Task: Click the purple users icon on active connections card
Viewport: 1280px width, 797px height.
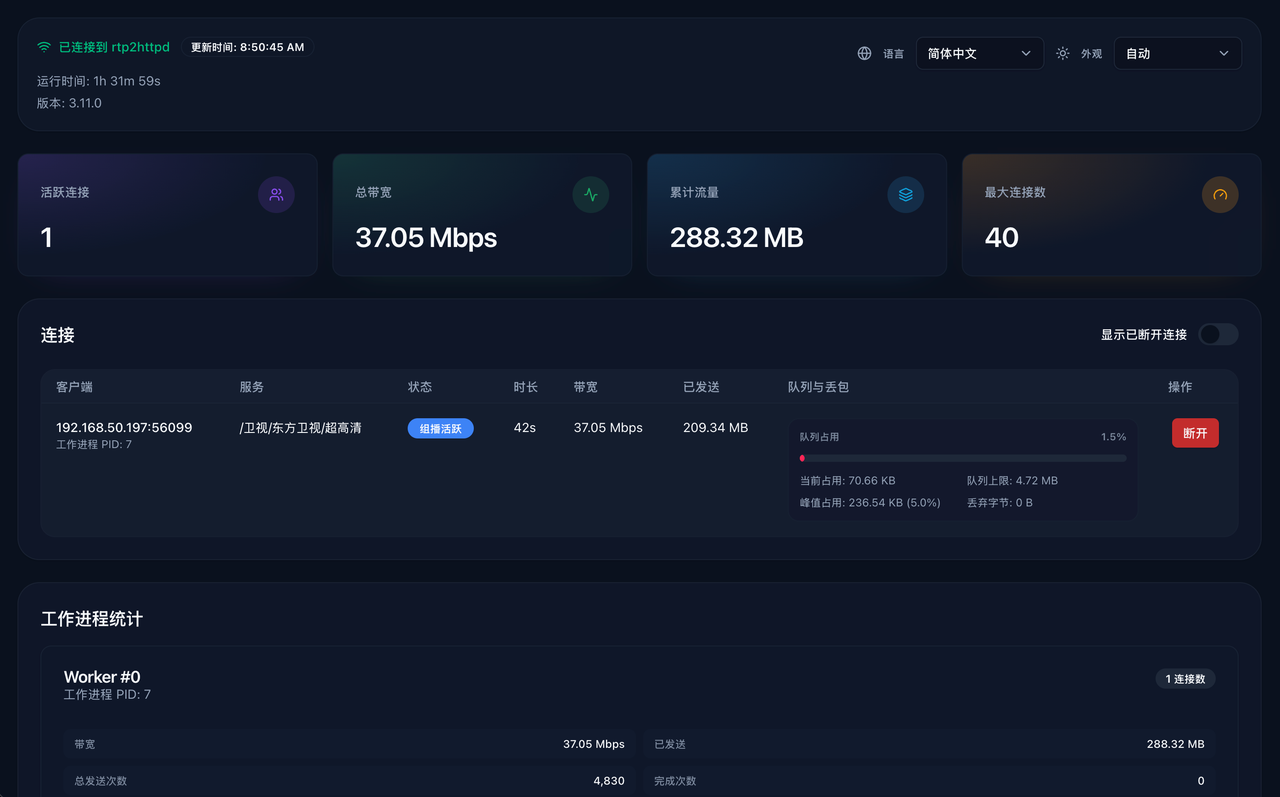Action: coord(276,195)
